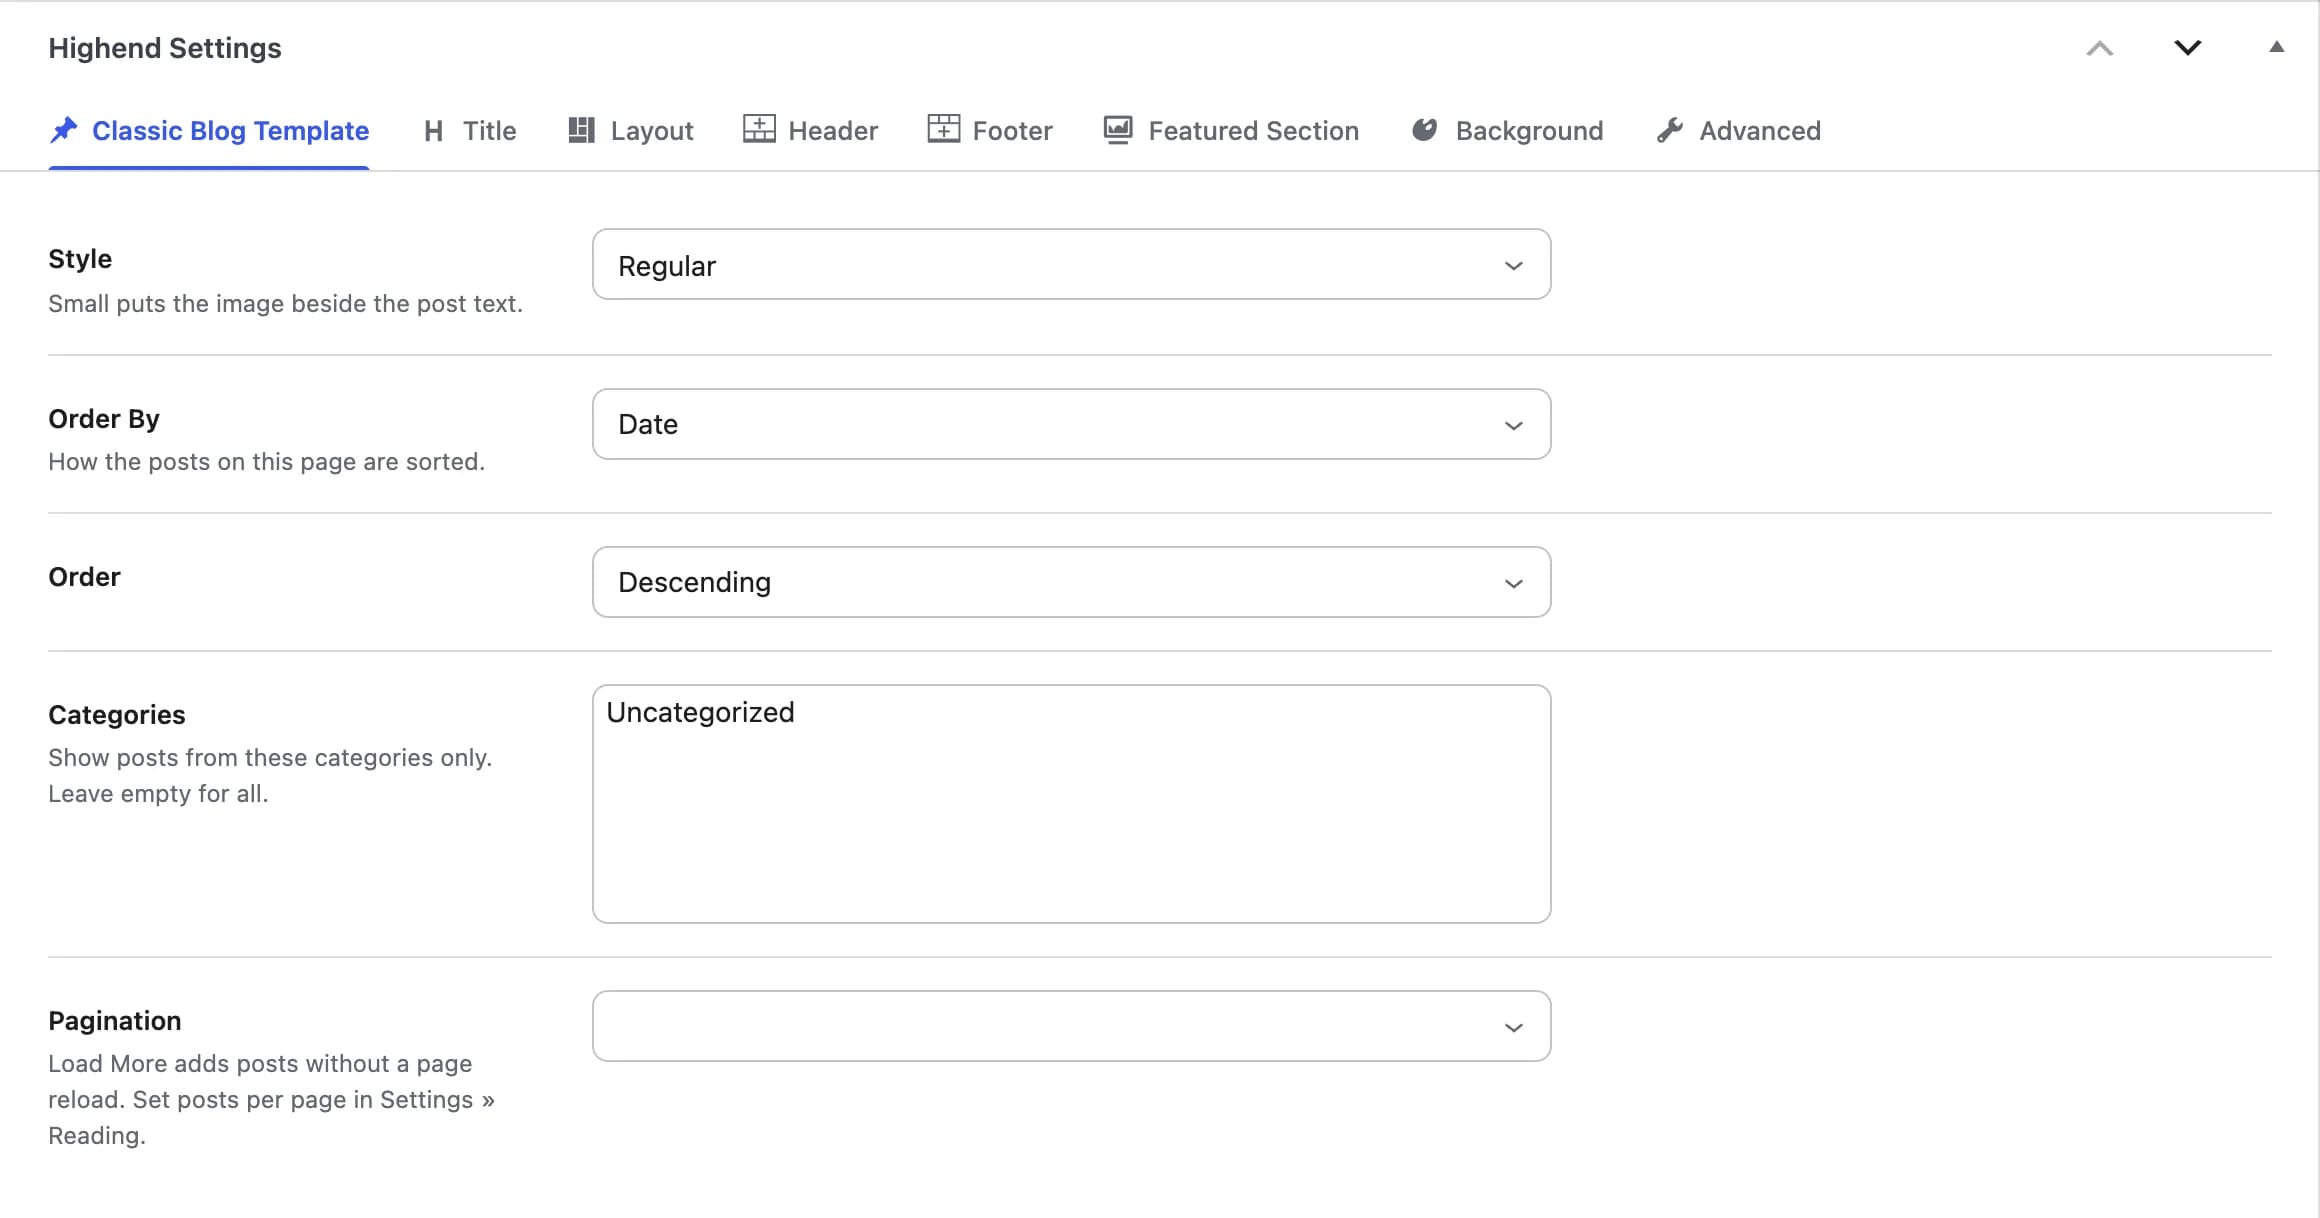Screen dimensions: 2320x1218
Task: Switch to the Layout tab
Action: 630,131
